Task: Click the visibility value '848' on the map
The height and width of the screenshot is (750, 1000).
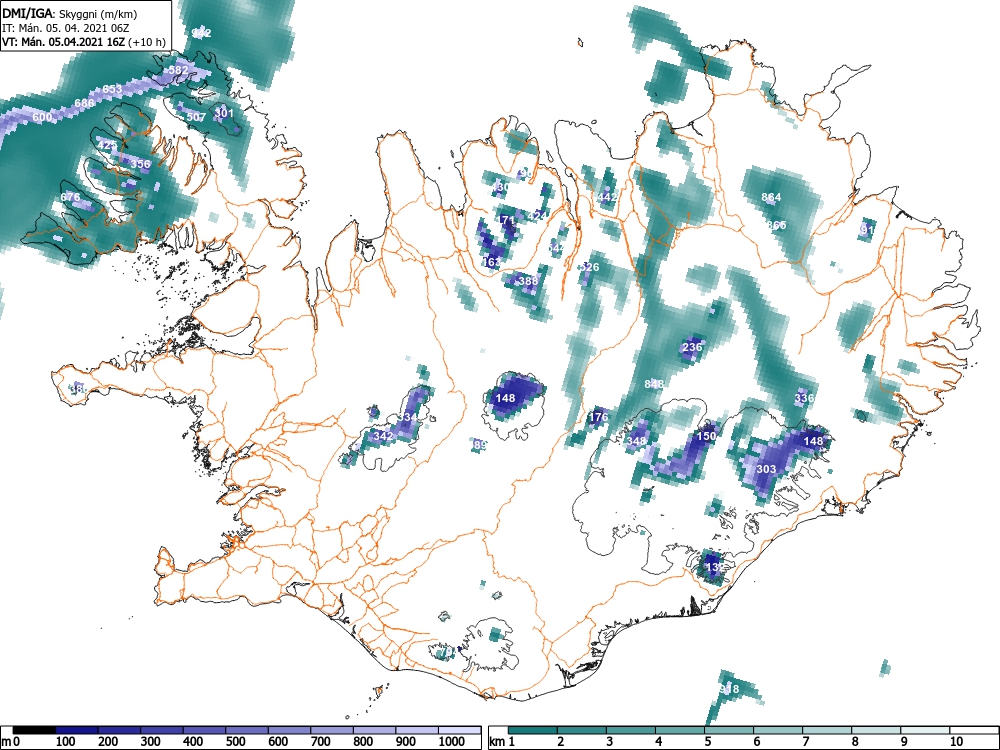Action: [x=654, y=384]
